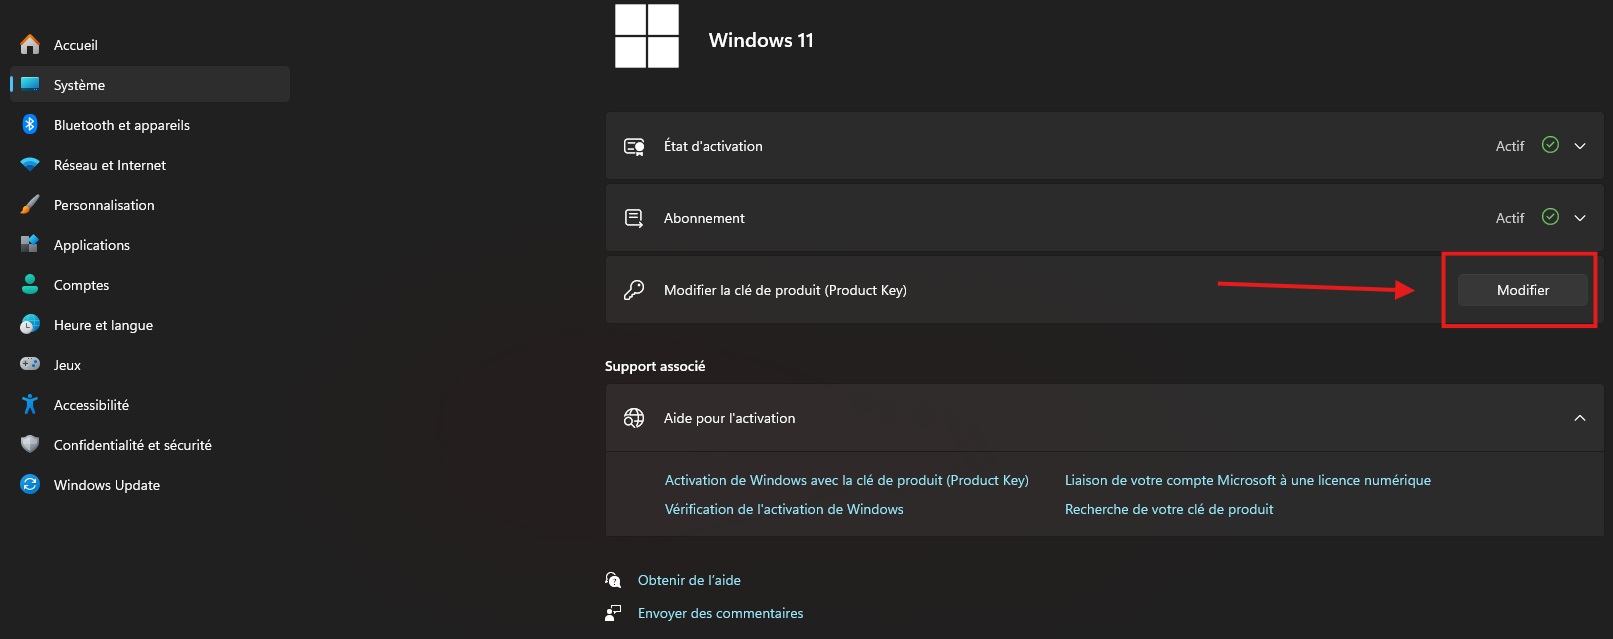
Task: Click the État d'activation label
Action: (713, 146)
